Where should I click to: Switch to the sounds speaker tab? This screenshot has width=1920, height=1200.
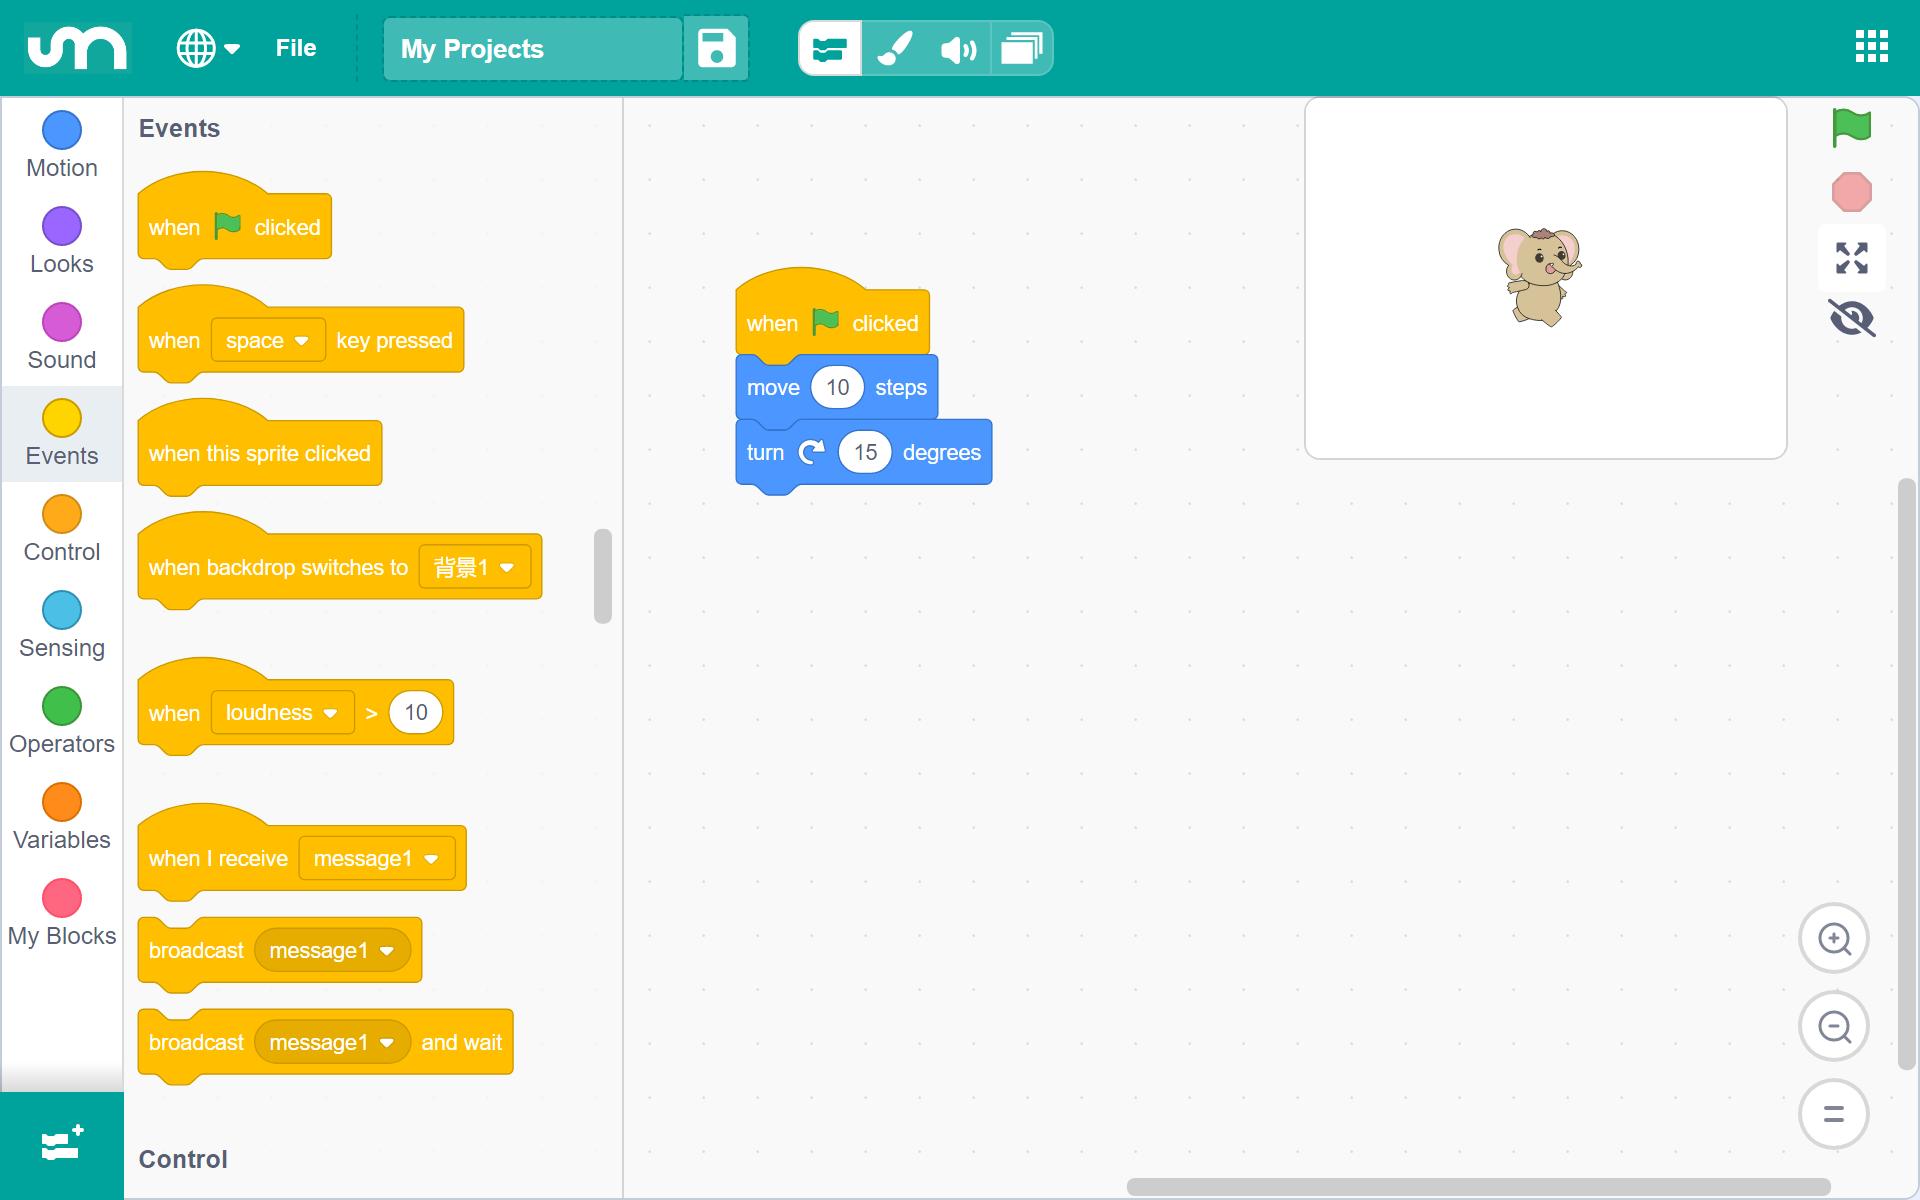[958, 48]
